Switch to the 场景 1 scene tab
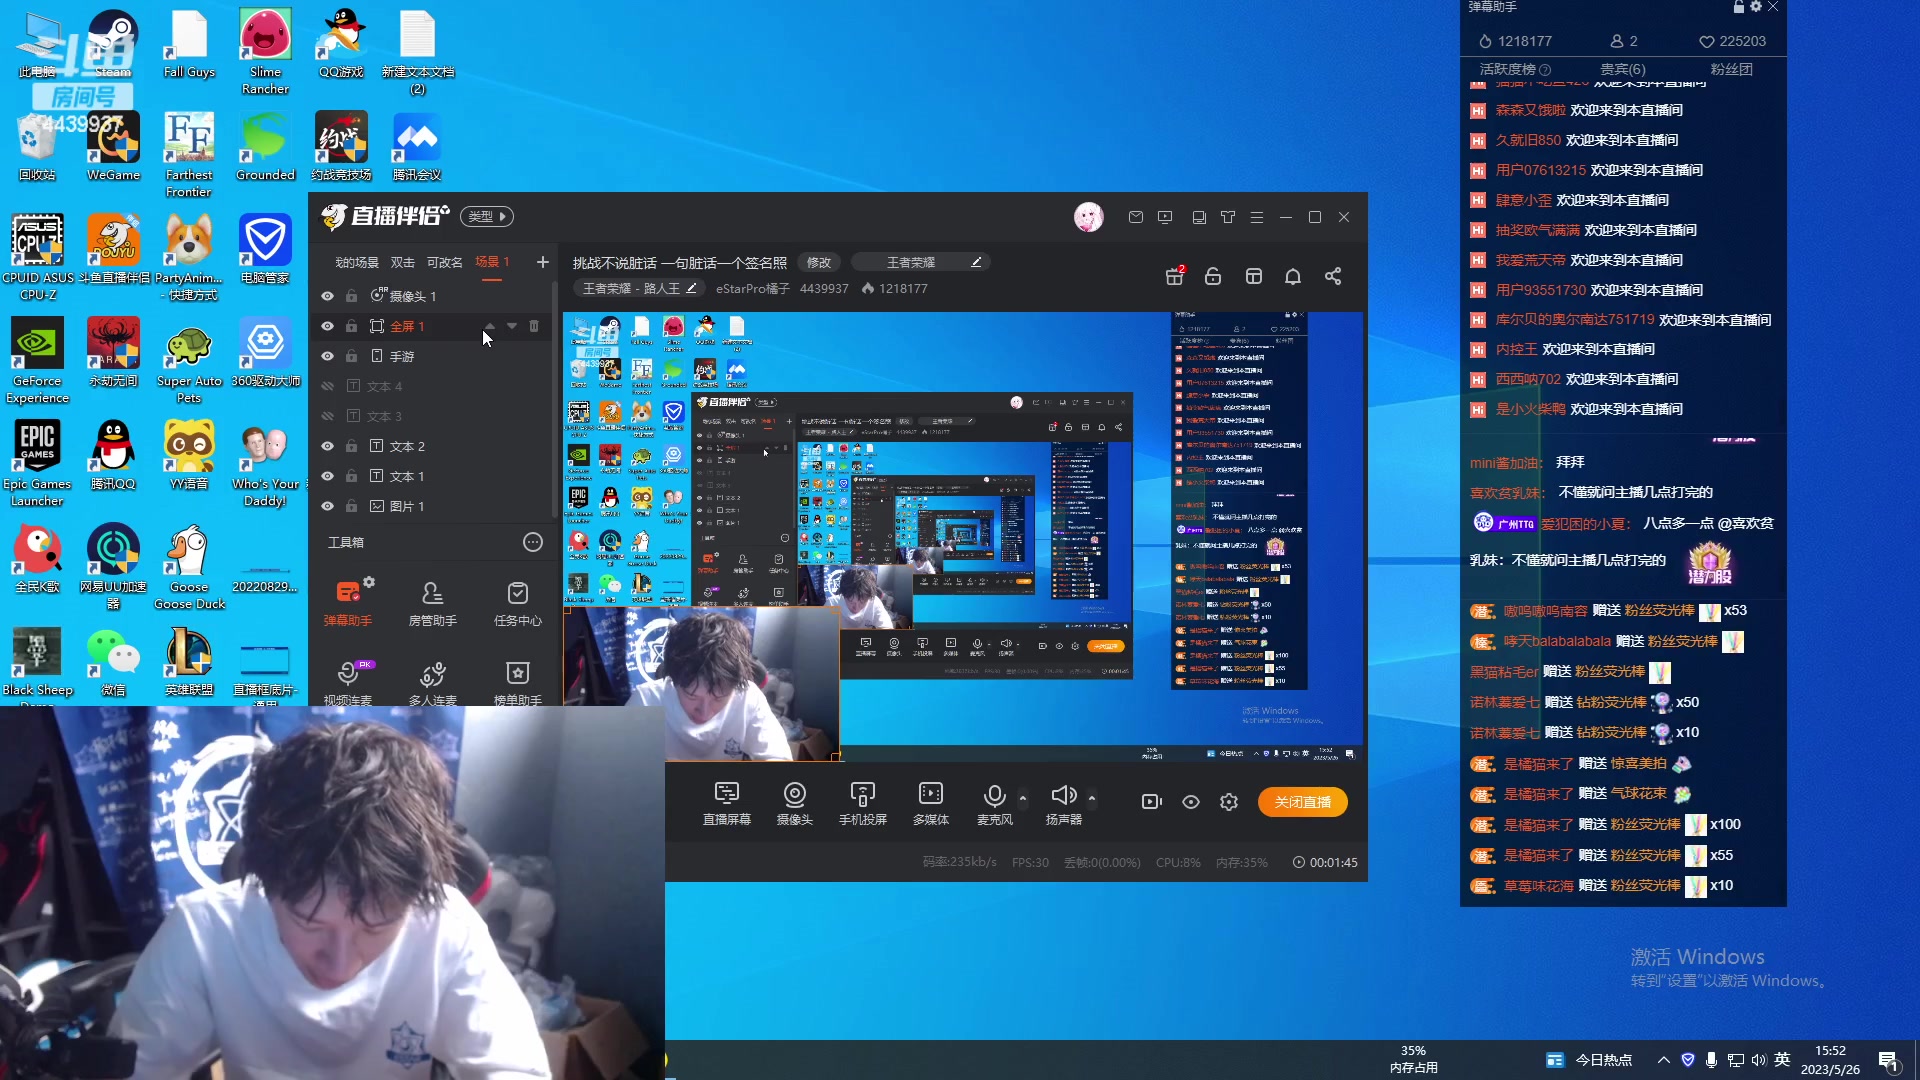Screen dimensions: 1920x1080 tap(492, 262)
